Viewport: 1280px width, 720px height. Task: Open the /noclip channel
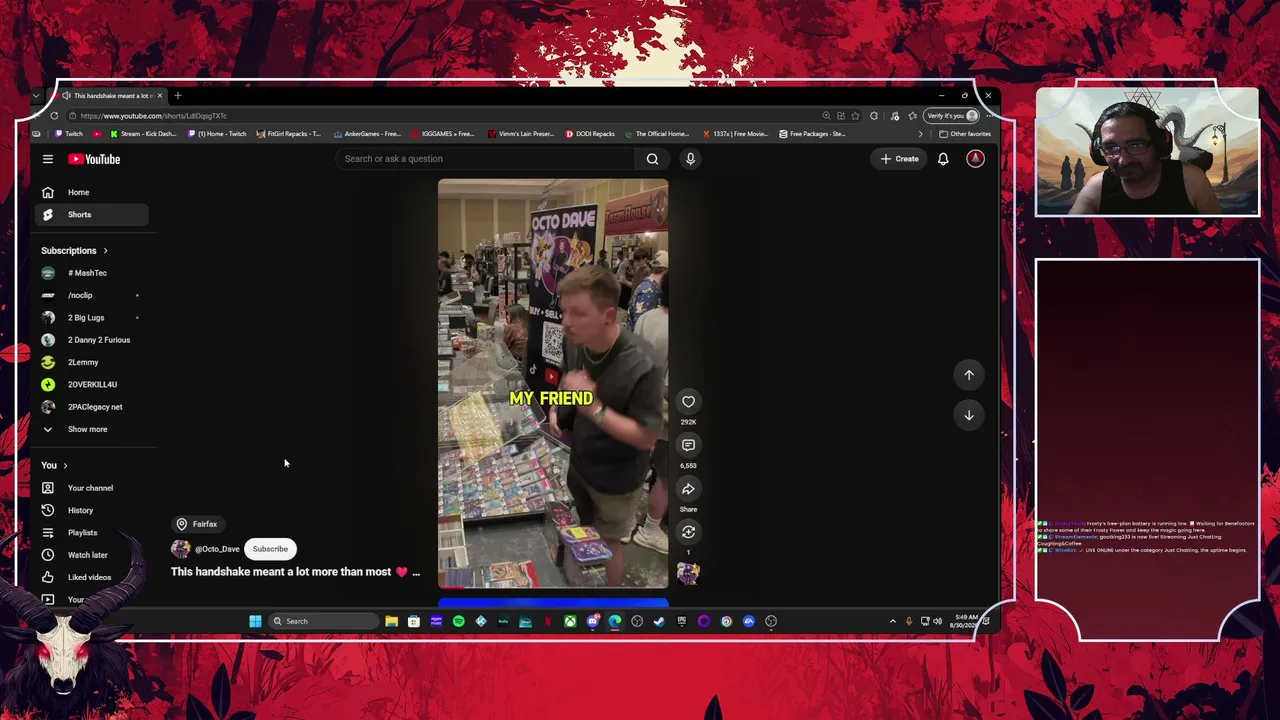click(92, 295)
